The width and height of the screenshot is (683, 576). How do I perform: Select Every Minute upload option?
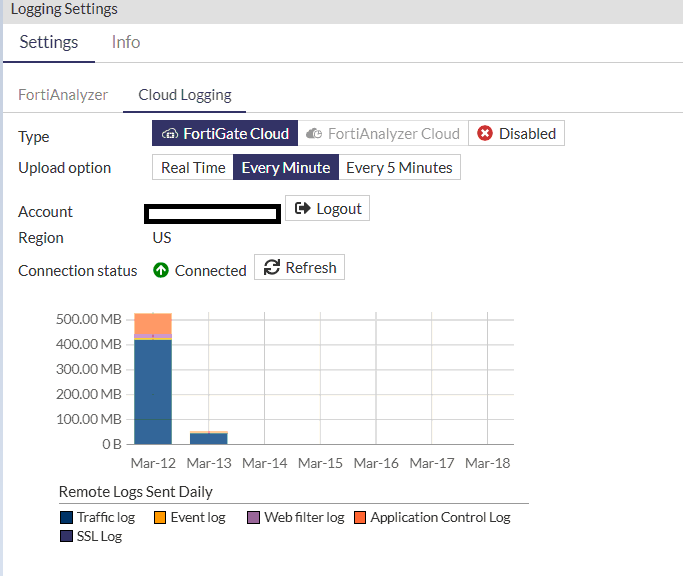286,167
